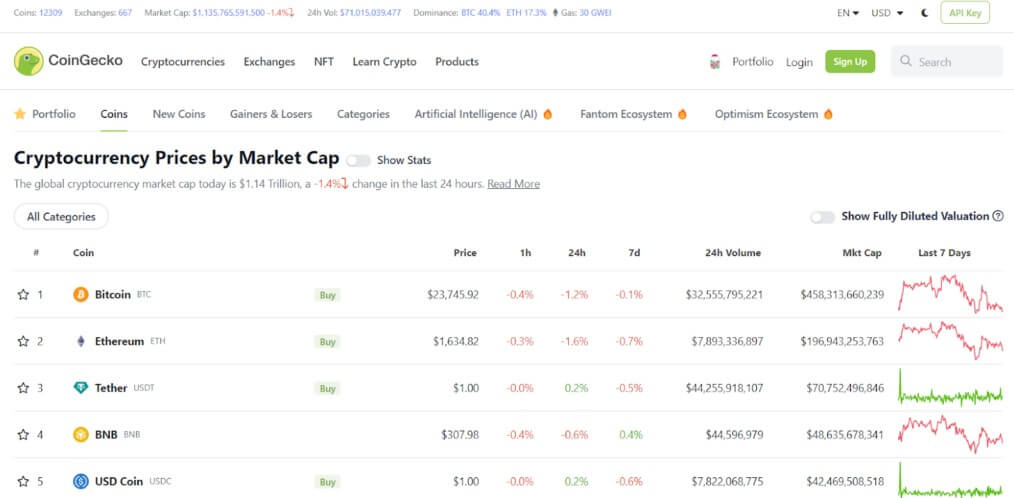Click the 30 GWEI gas link
Viewport: 1014px width, 498px height.
click(595, 13)
